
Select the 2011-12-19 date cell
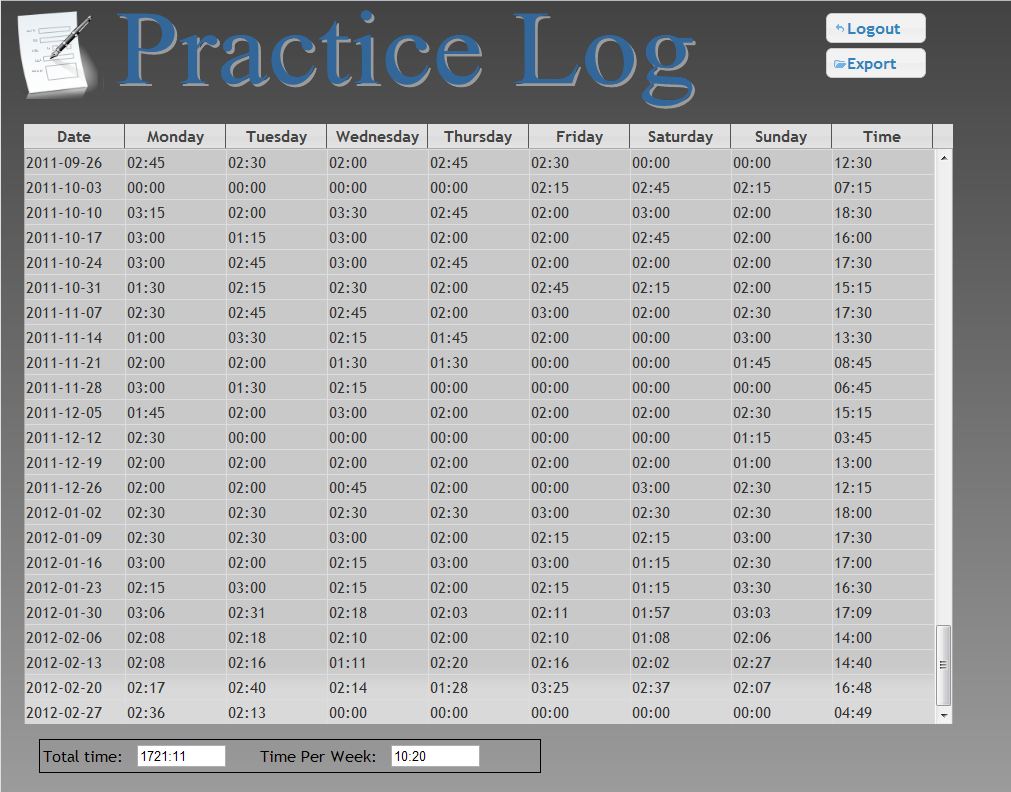click(x=74, y=463)
